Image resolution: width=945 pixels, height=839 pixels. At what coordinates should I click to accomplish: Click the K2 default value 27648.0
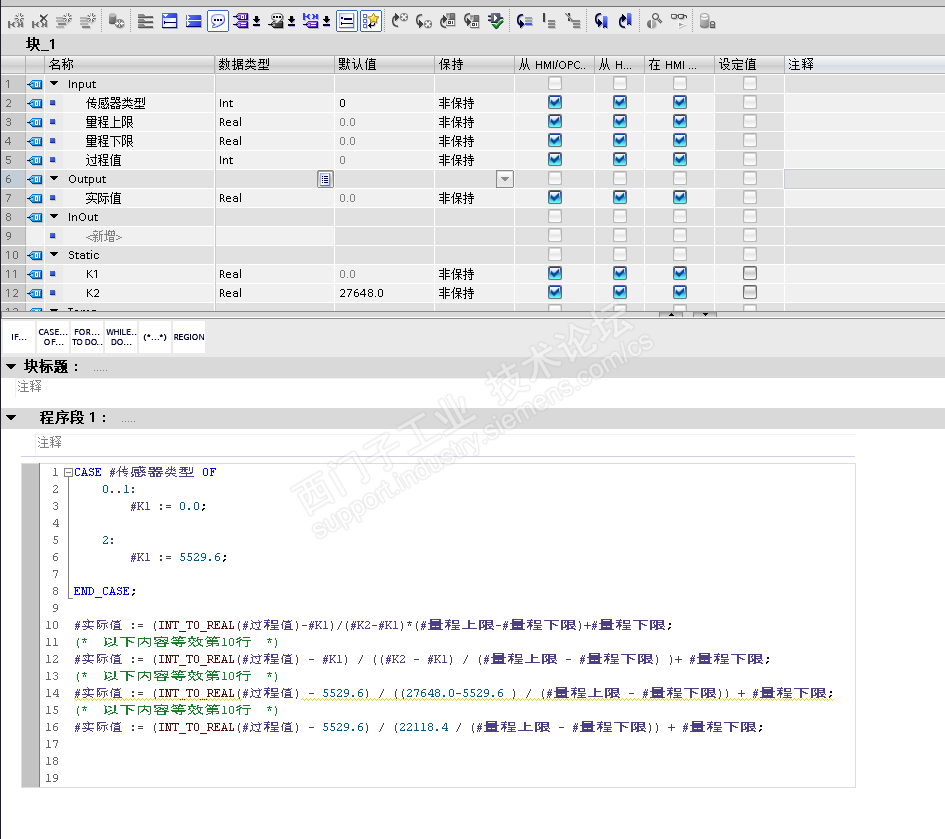[x=362, y=293]
